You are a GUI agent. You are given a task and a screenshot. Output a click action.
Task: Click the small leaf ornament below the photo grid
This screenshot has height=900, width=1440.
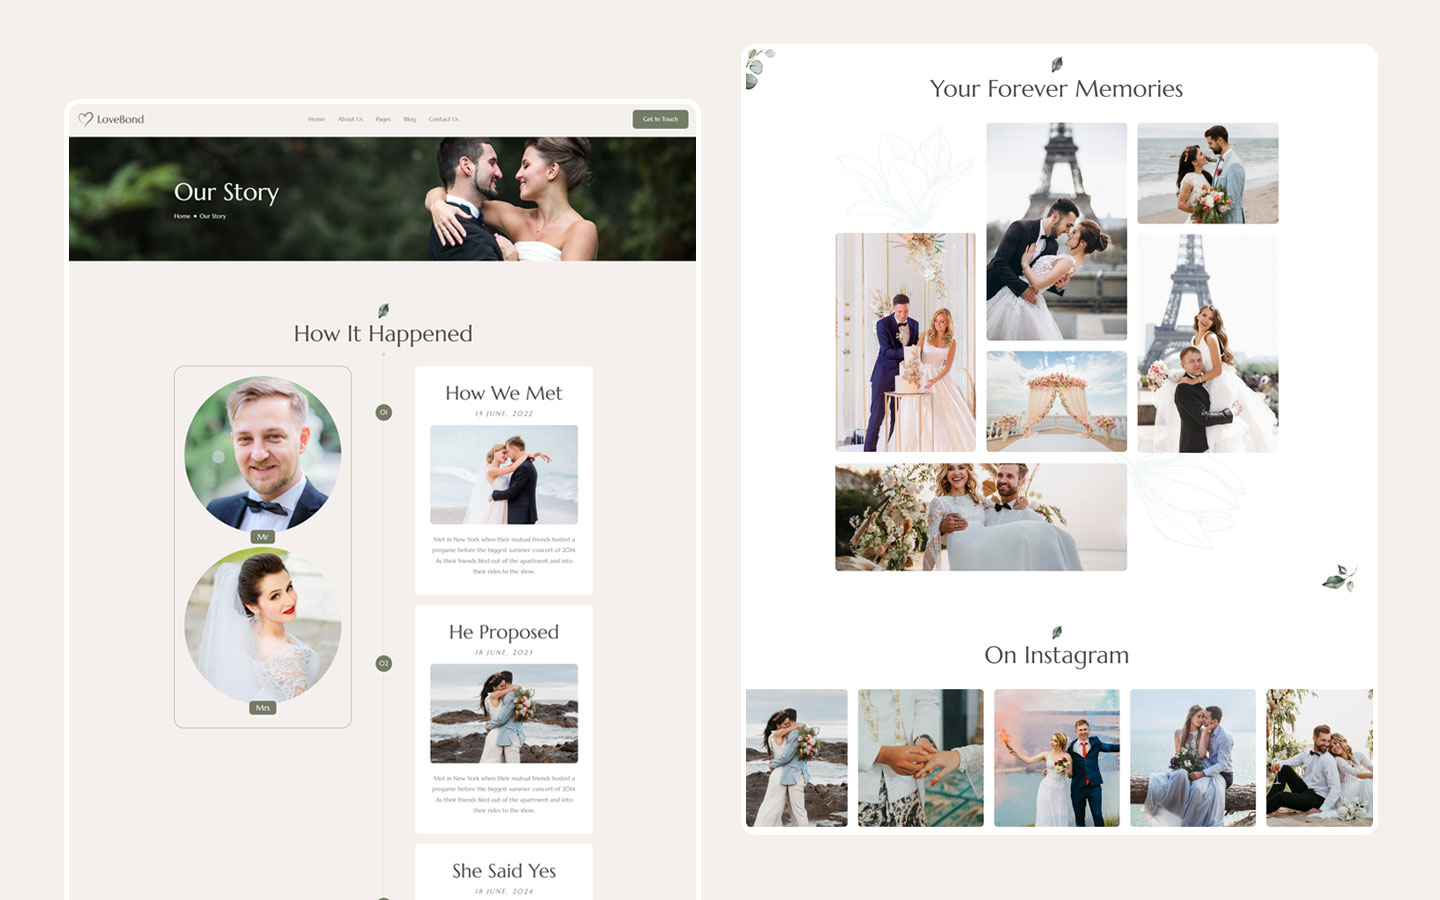[x=1340, y=576]
